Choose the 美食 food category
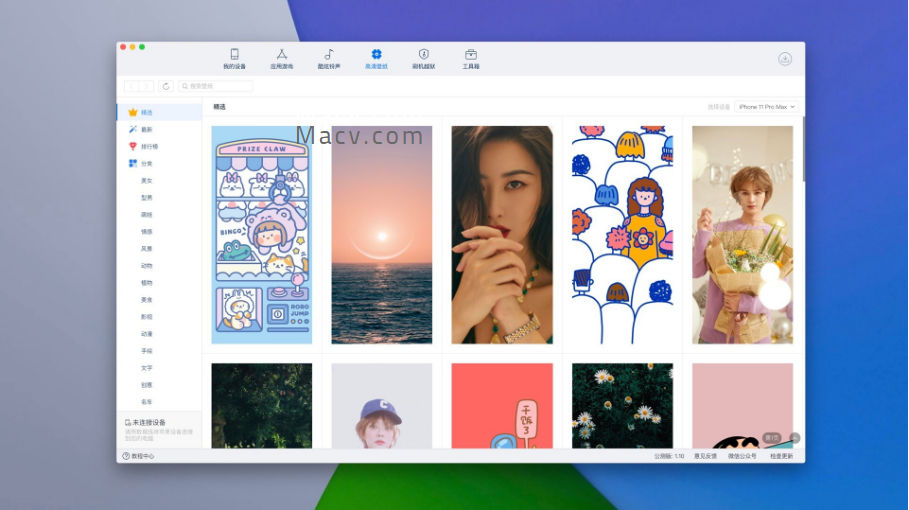The width and height of the screenshot is (909, 510). click(x=147, y=300)
